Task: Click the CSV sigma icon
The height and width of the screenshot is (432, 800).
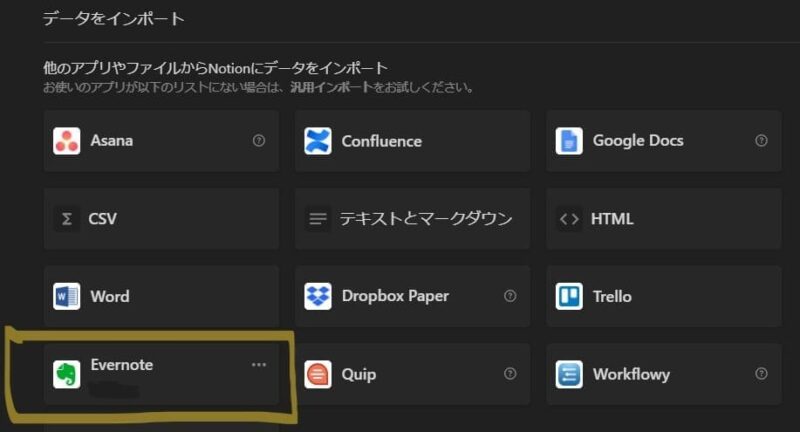Action: (x=66, y=219)
